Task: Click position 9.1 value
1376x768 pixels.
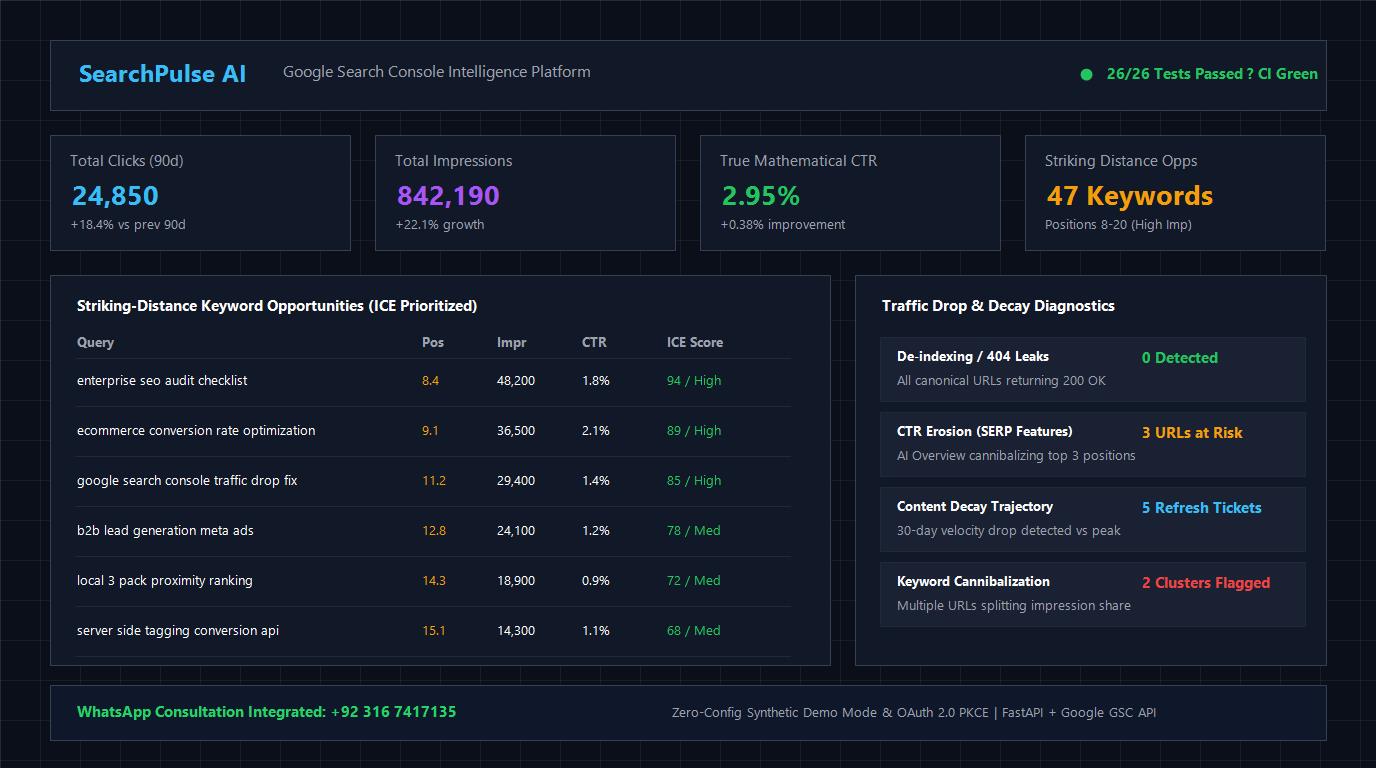Action: click(x=430, y=431)
